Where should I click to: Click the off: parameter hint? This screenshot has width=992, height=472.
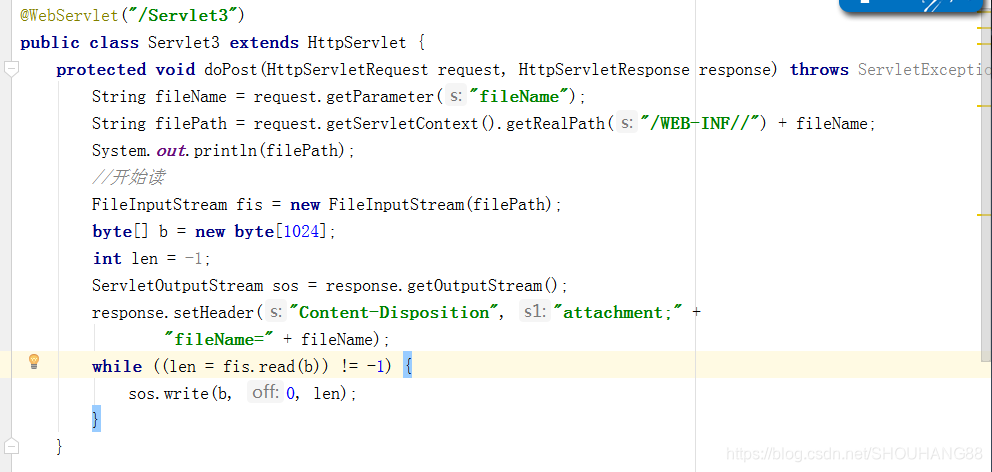click(265, 393)
